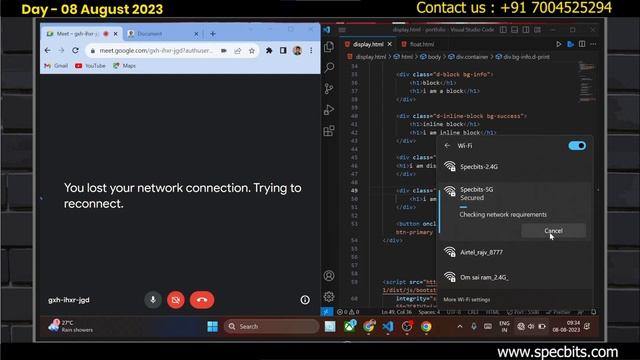Go forward in Chrome

[x=61, y=51]
